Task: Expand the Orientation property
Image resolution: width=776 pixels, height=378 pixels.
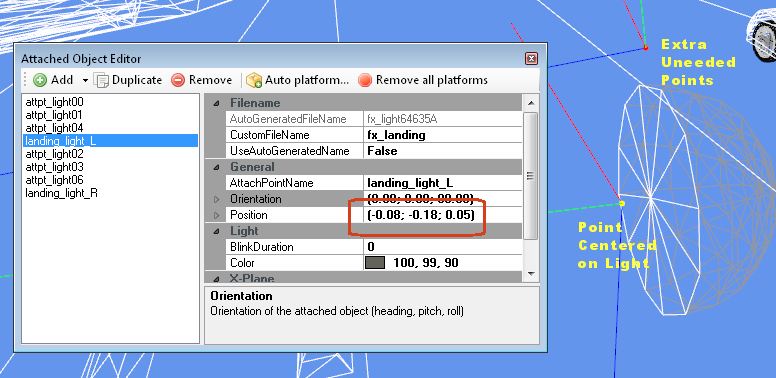Action: coord(216,199)
